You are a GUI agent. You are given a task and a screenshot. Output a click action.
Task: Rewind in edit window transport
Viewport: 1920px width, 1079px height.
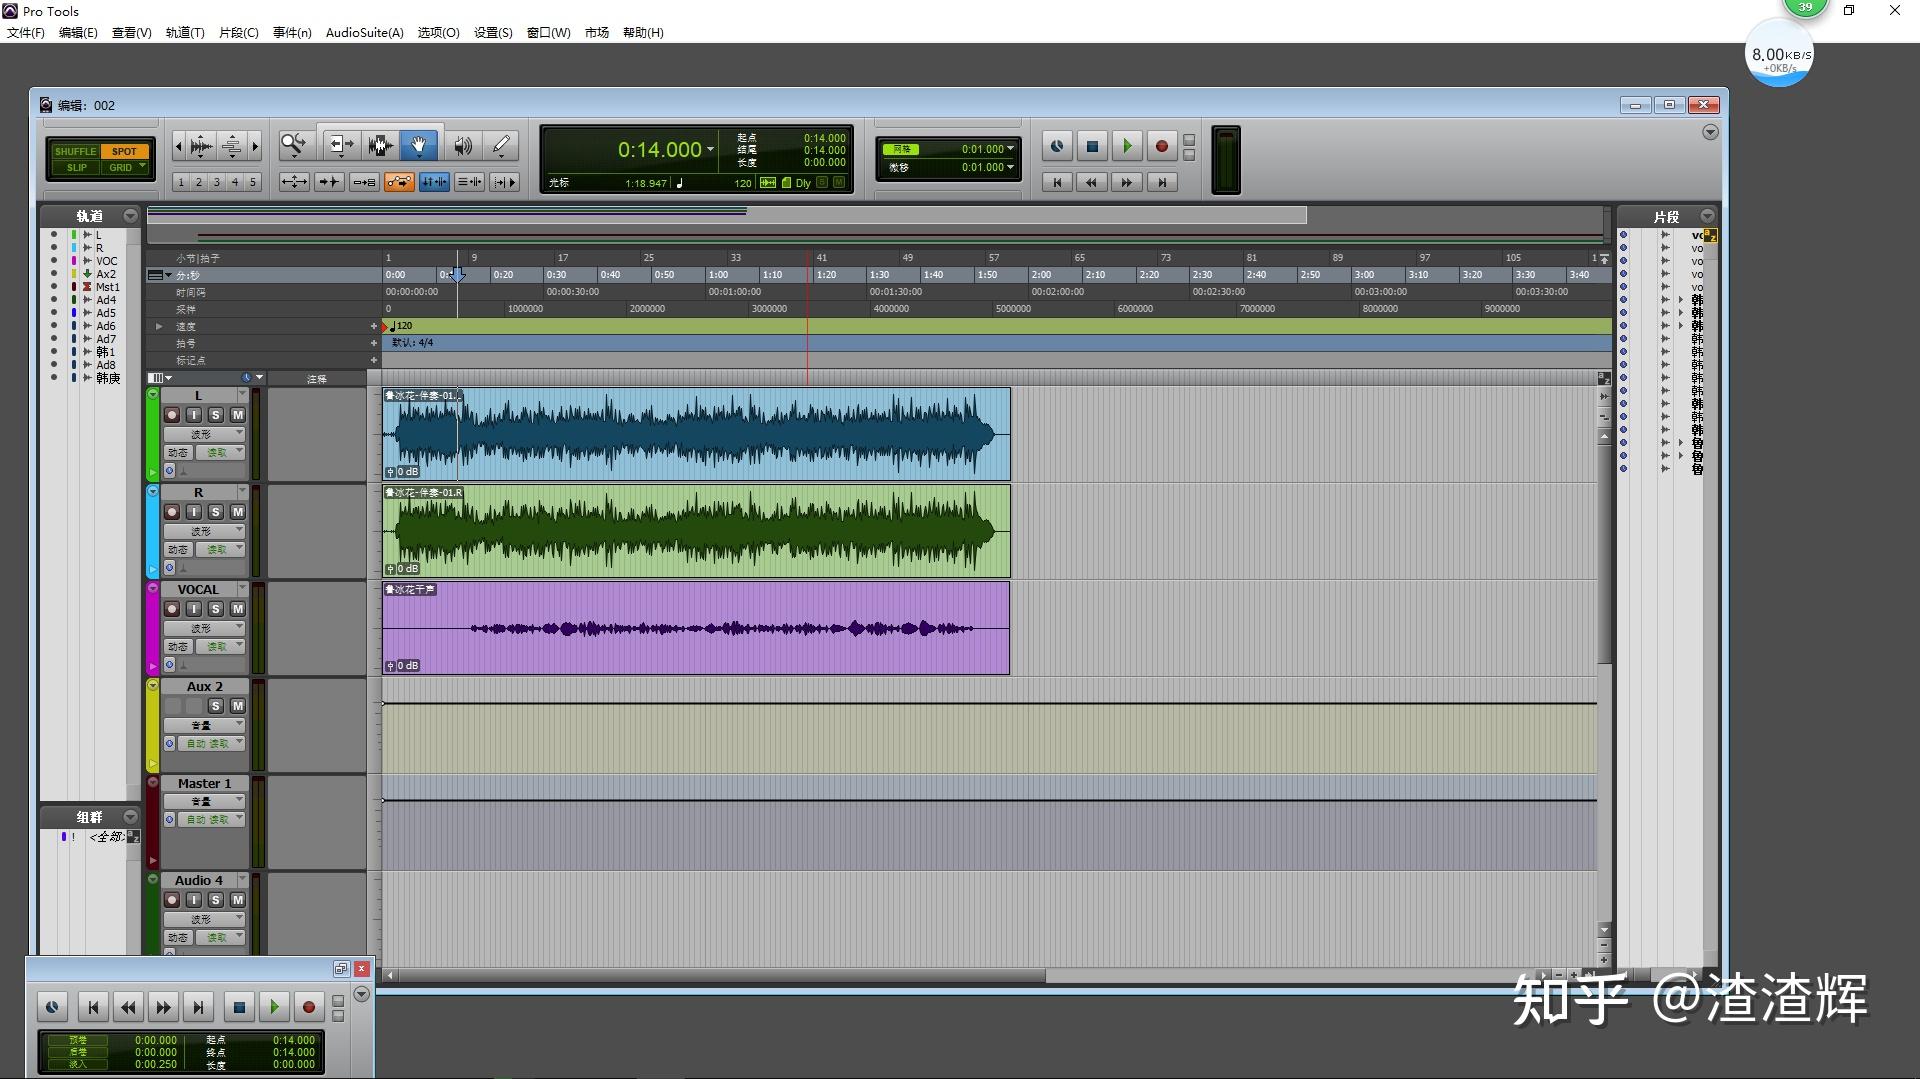tap(1092, 182)
